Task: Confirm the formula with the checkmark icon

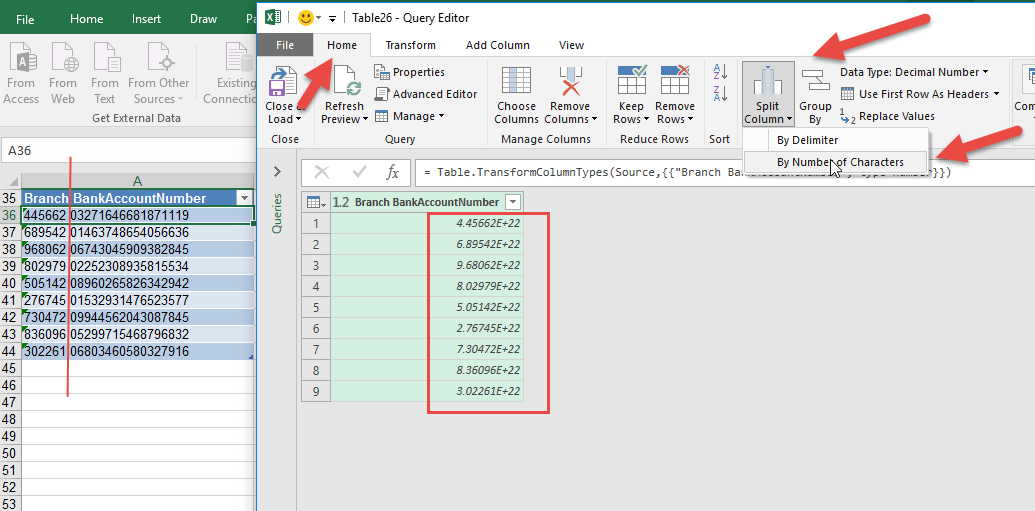Action: [359, 172]
